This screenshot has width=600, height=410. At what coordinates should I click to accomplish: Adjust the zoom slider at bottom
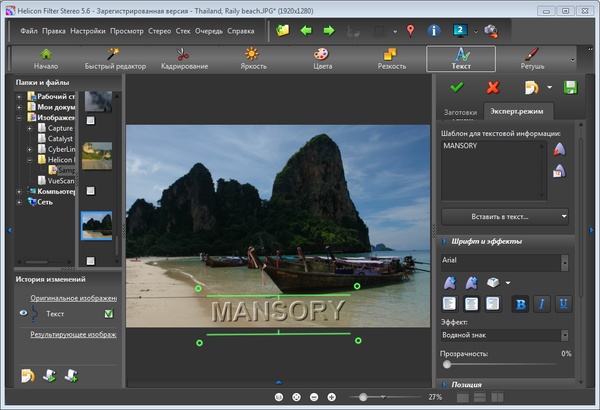pyautogui.click(x=363, y=397)
